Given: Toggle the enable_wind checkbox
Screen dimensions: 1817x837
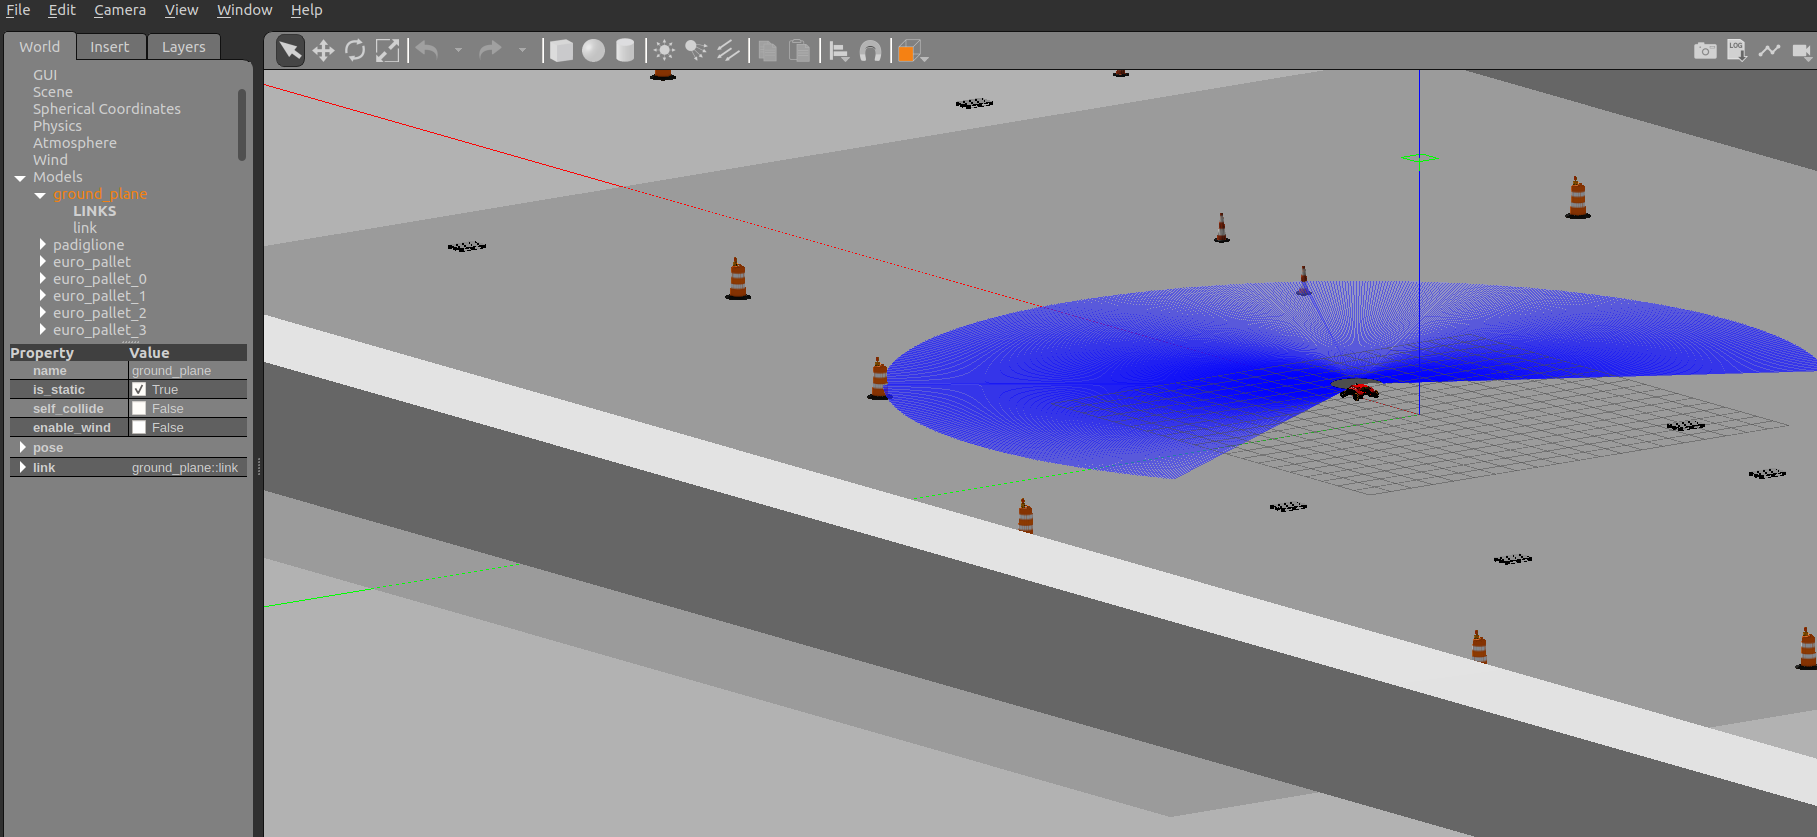Looking at the screenshot, I should tap(139, 427).
